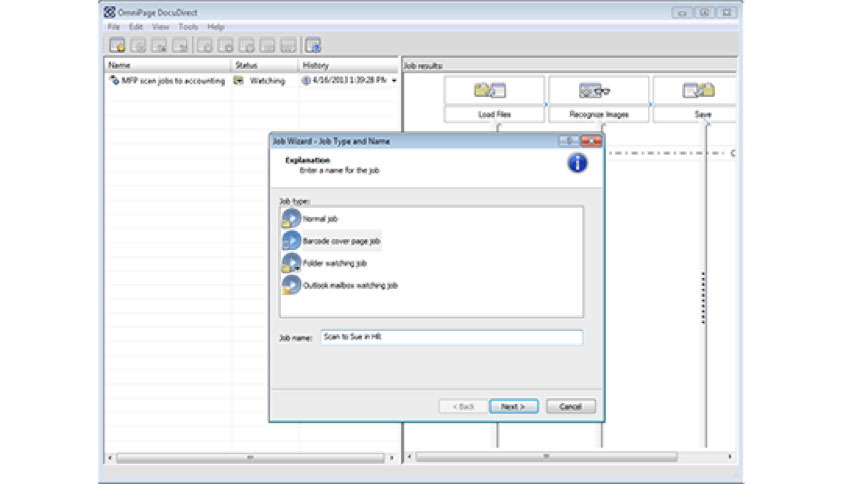
Task: Click the Recognize Images workflow step icon
Action: [x=594, y=90]
